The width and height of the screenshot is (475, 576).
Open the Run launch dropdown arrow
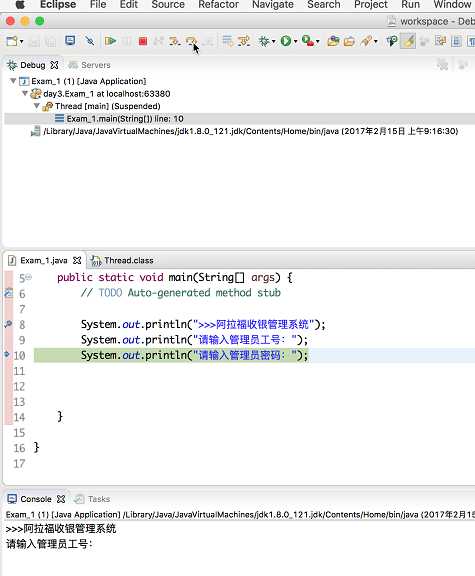(x=295, y=42)
